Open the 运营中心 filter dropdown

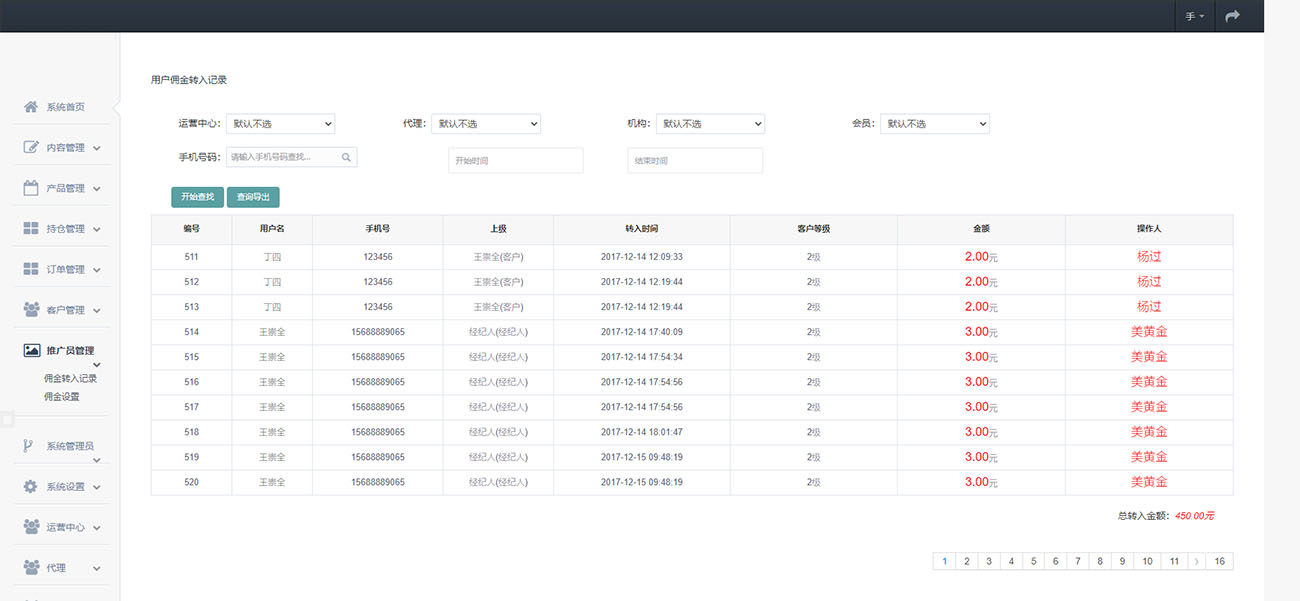coord(280,124)
